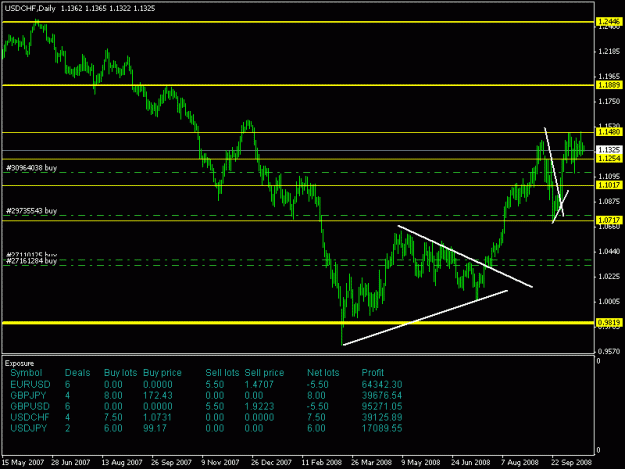
Task: Select the 1.0717 yellow price label
Action: click(609, 220)
